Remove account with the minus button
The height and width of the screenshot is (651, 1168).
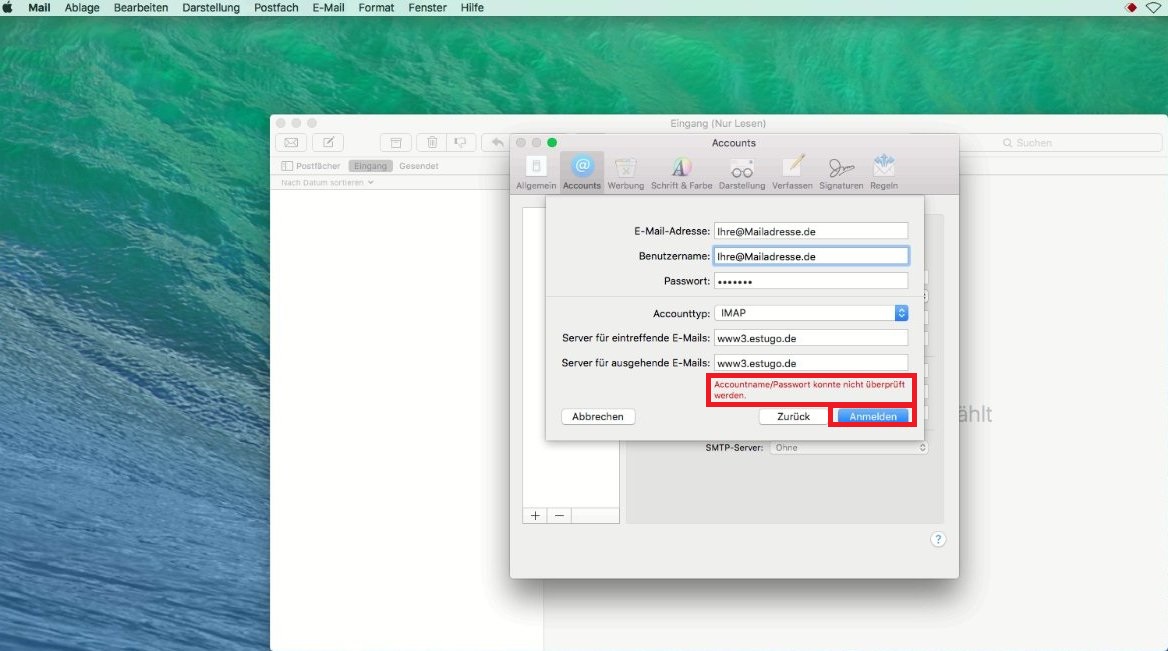559,515
